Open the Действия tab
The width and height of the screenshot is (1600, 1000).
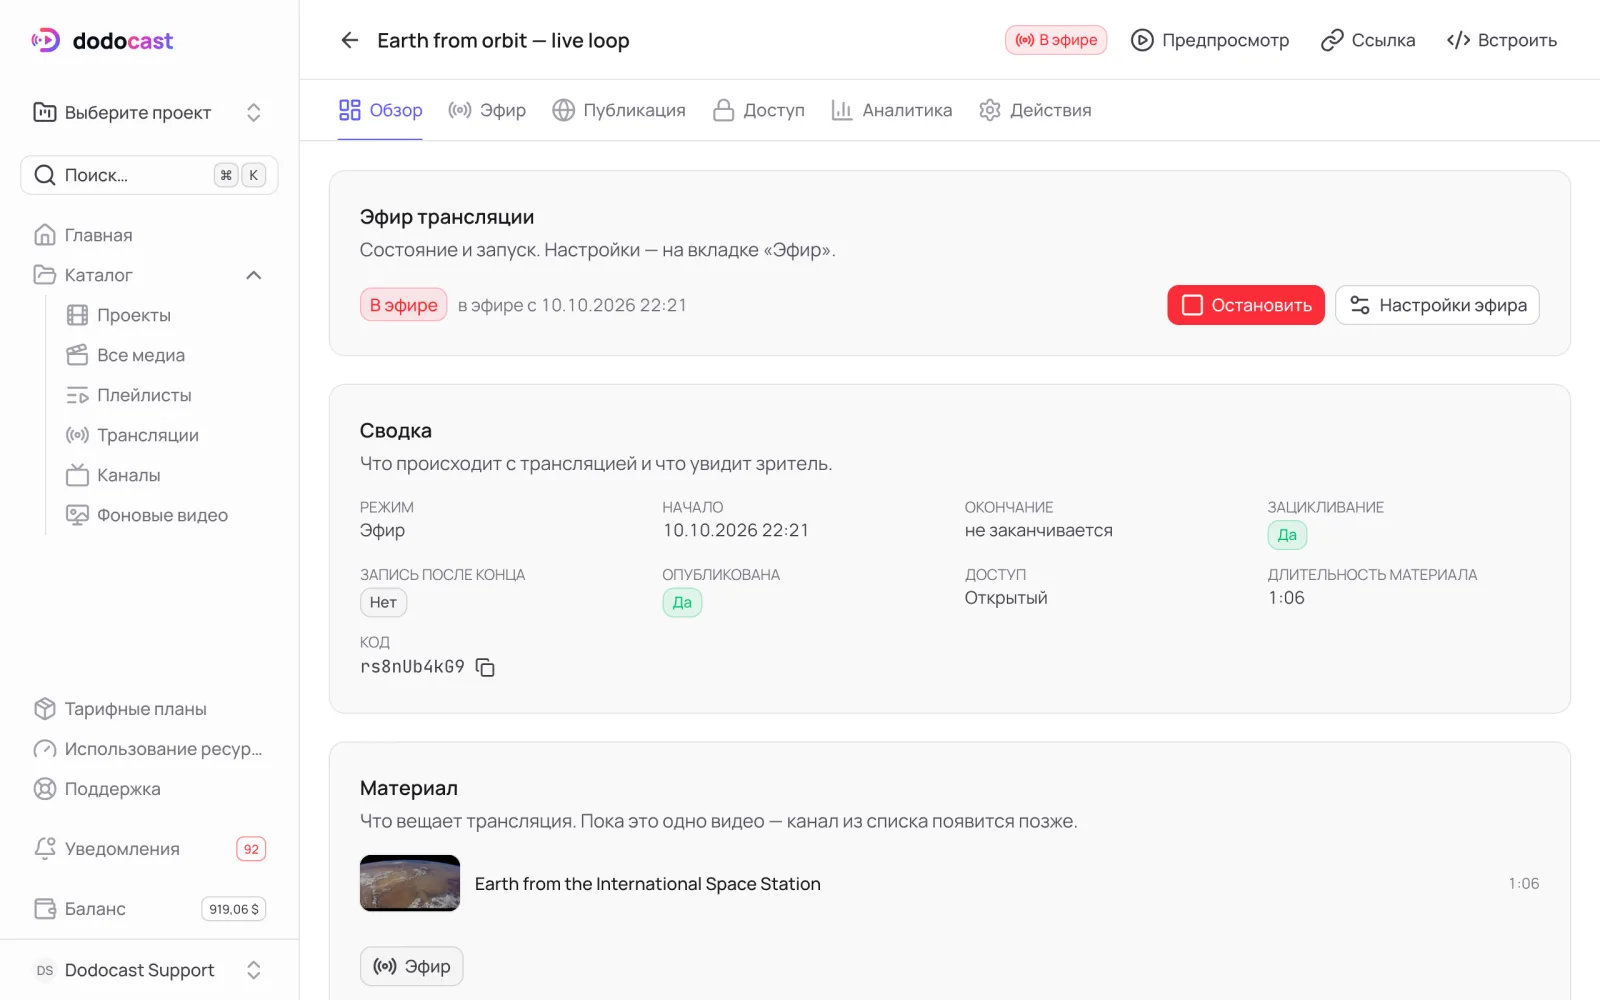coord(1035,110)
